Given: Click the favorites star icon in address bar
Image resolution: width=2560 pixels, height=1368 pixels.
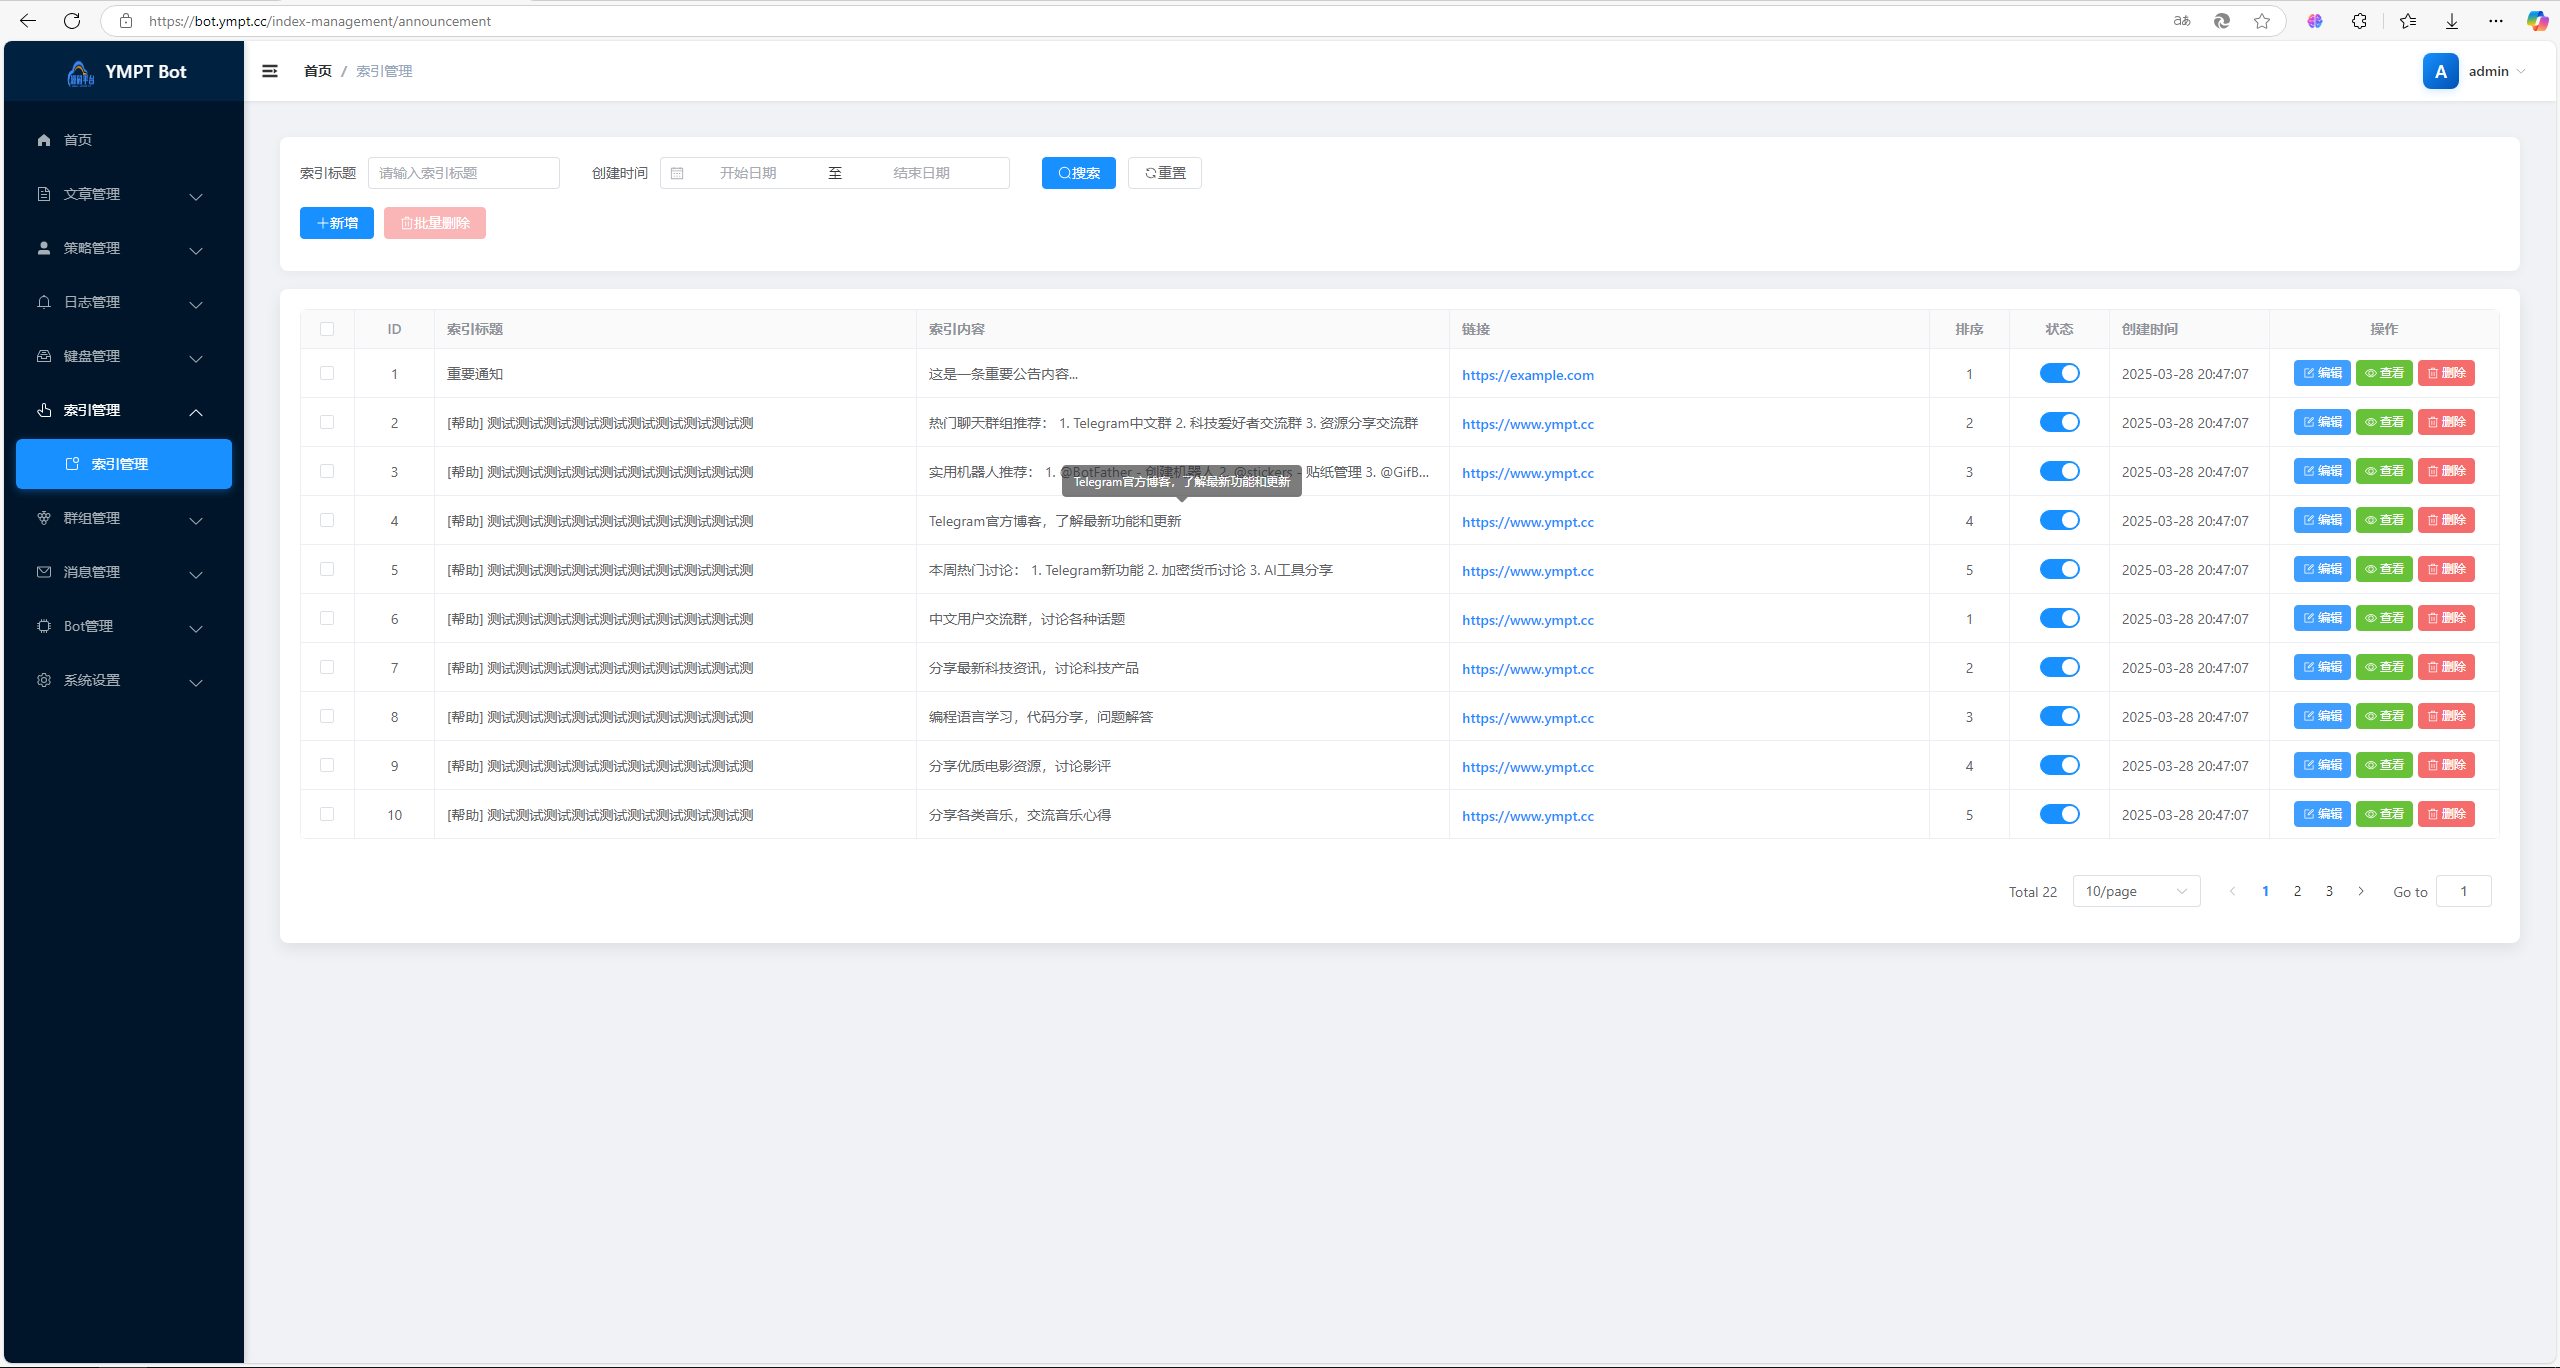Looking at the screenshot, I should 2261,21.
